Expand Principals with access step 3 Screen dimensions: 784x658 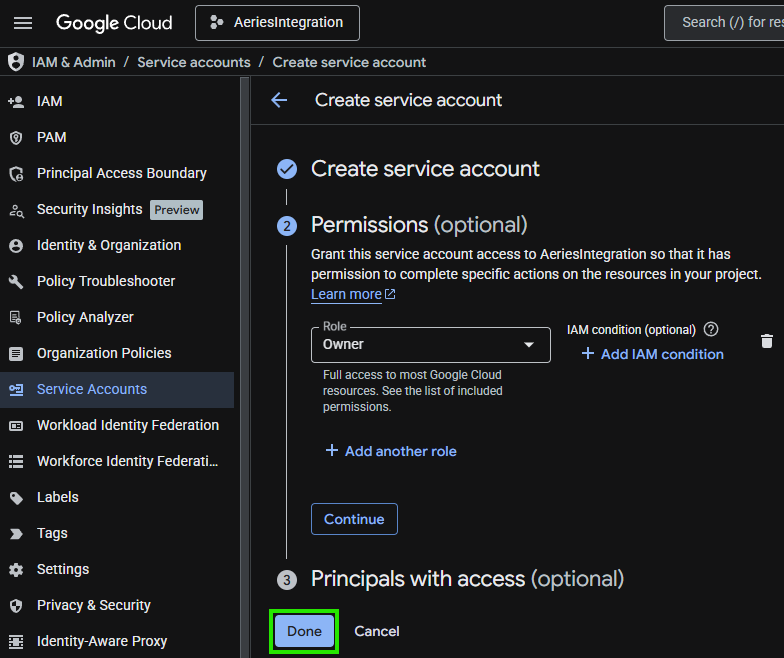click(x=467, y=579)
